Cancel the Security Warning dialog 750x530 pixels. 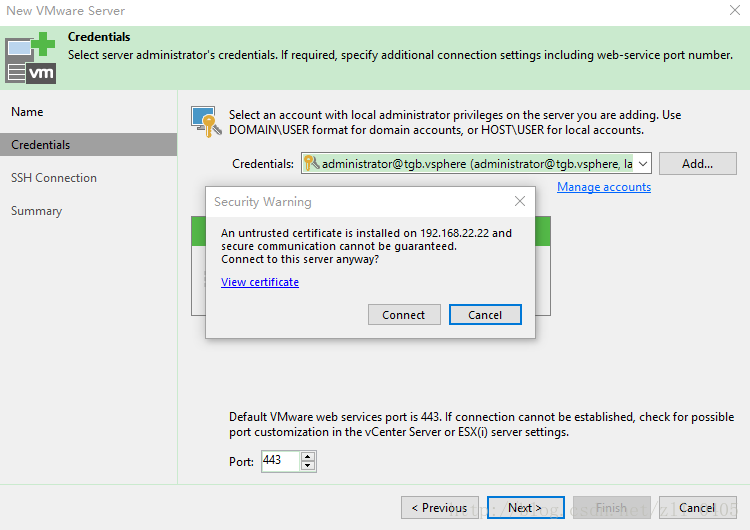coord(485,315)
